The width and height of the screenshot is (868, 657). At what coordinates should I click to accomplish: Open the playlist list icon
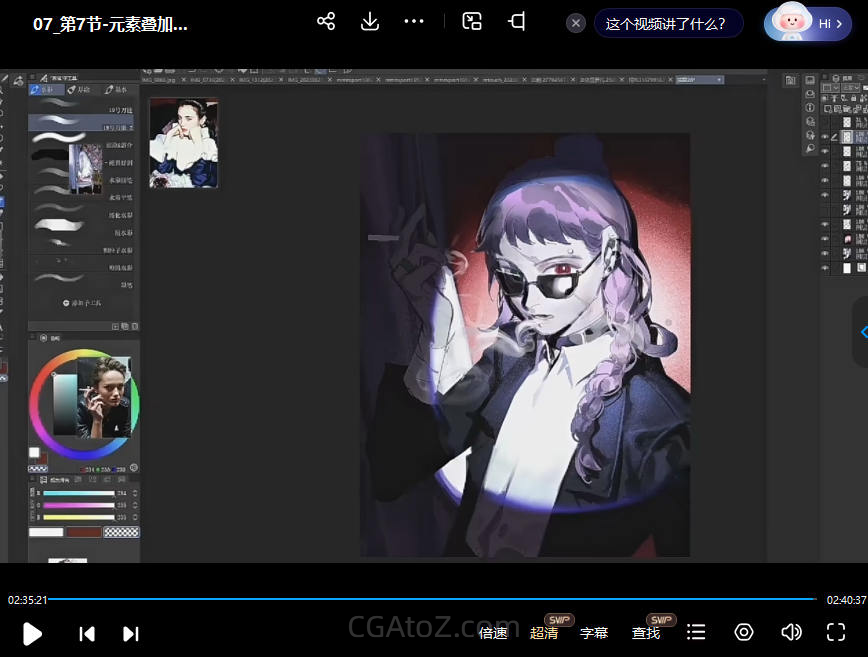(697, 632)
